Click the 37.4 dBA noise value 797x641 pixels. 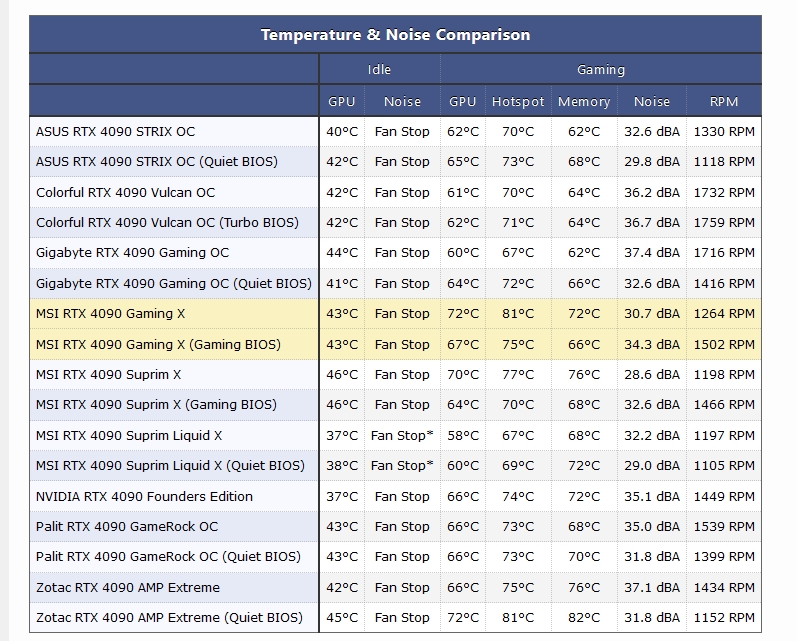click(x=652, y=253)
